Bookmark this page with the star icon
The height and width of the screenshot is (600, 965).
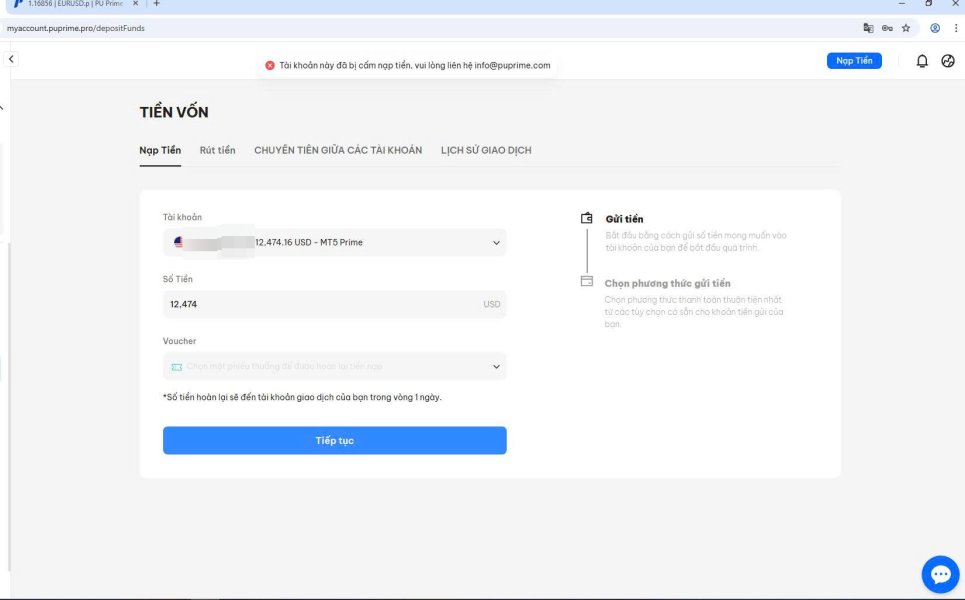[906, 28]
